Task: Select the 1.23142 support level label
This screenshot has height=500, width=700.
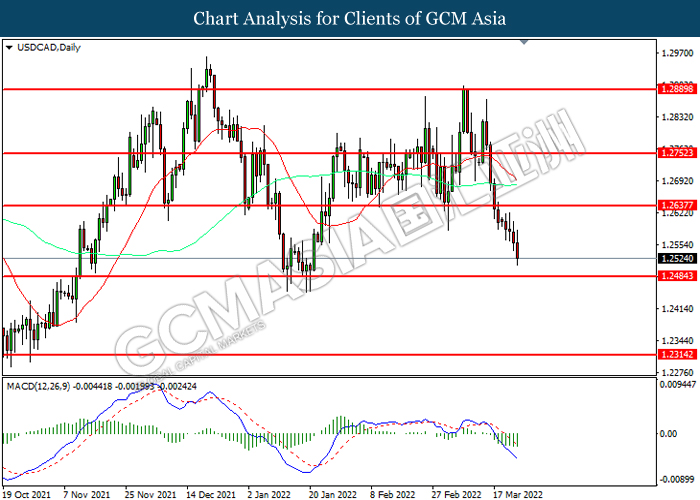Action: coord(678,355)
